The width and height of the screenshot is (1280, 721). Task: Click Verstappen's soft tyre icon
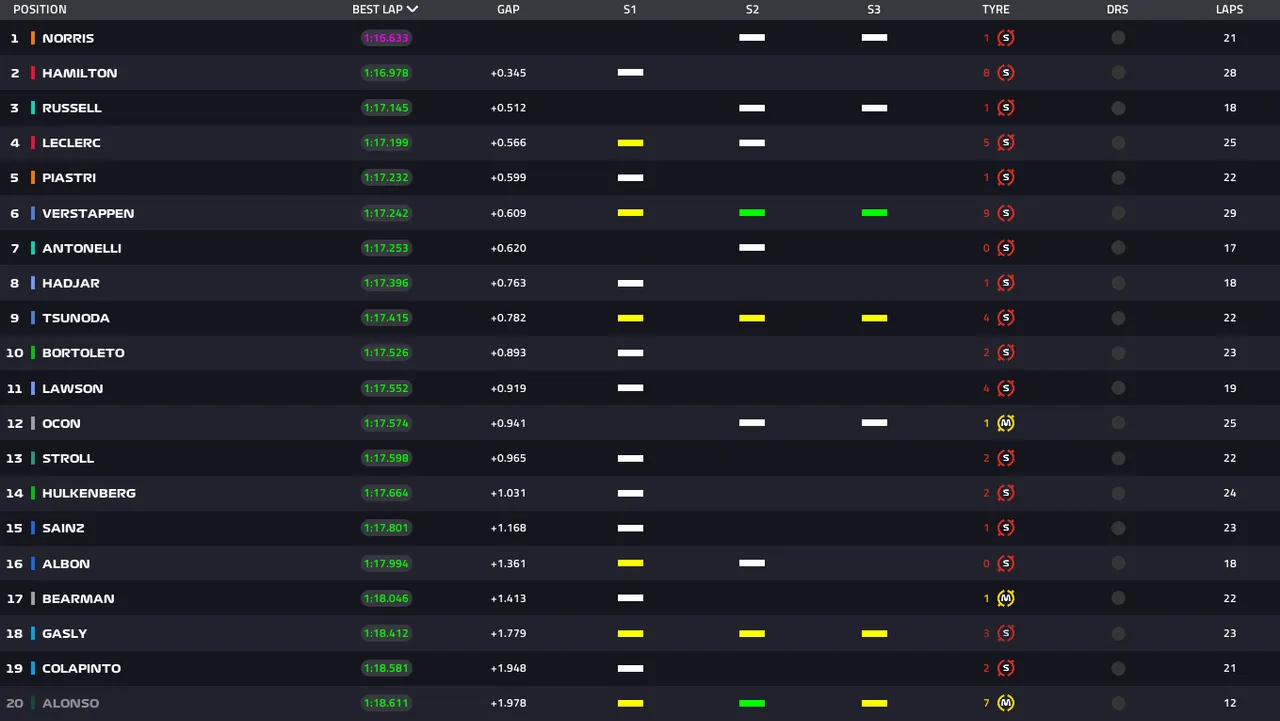1006,213
